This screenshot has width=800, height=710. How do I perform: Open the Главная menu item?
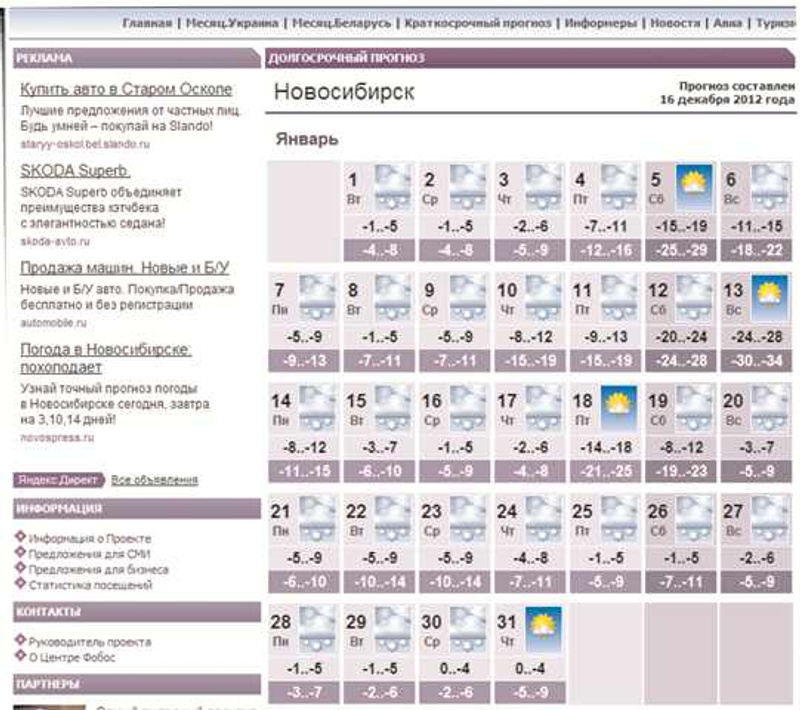pyautogui.click(x=148, y=22)
